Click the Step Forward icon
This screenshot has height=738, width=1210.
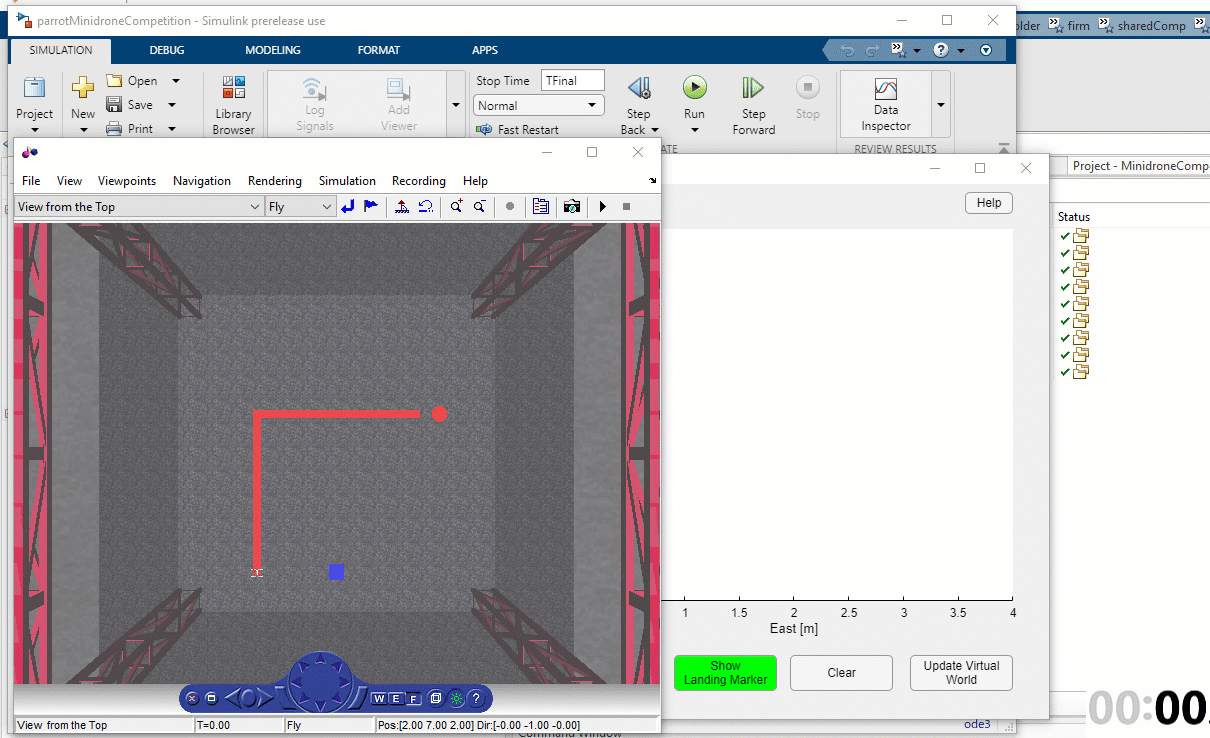point(753,88)
